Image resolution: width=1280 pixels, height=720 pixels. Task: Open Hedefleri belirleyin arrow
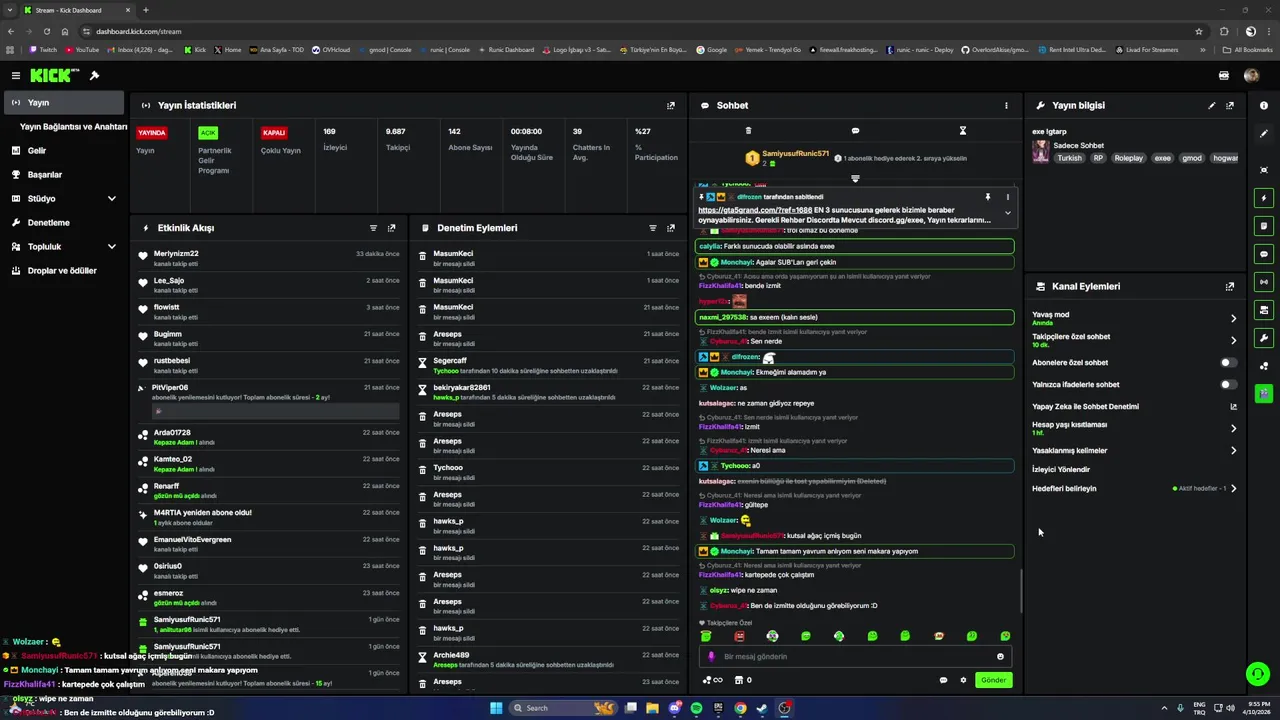point(1233,489)
